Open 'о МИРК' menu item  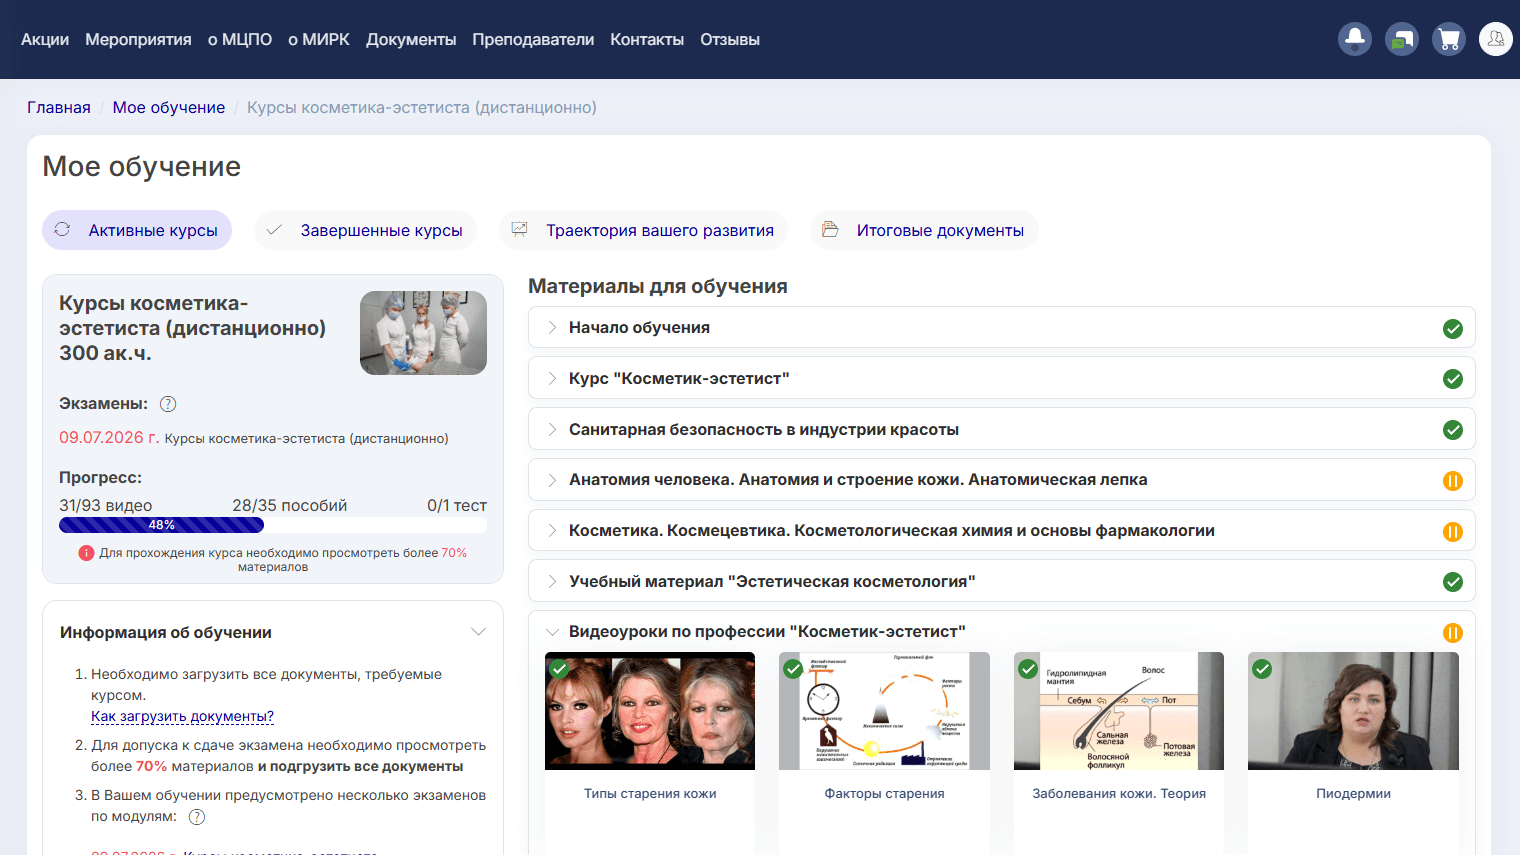pyautogui.click(x=319, y=39)
